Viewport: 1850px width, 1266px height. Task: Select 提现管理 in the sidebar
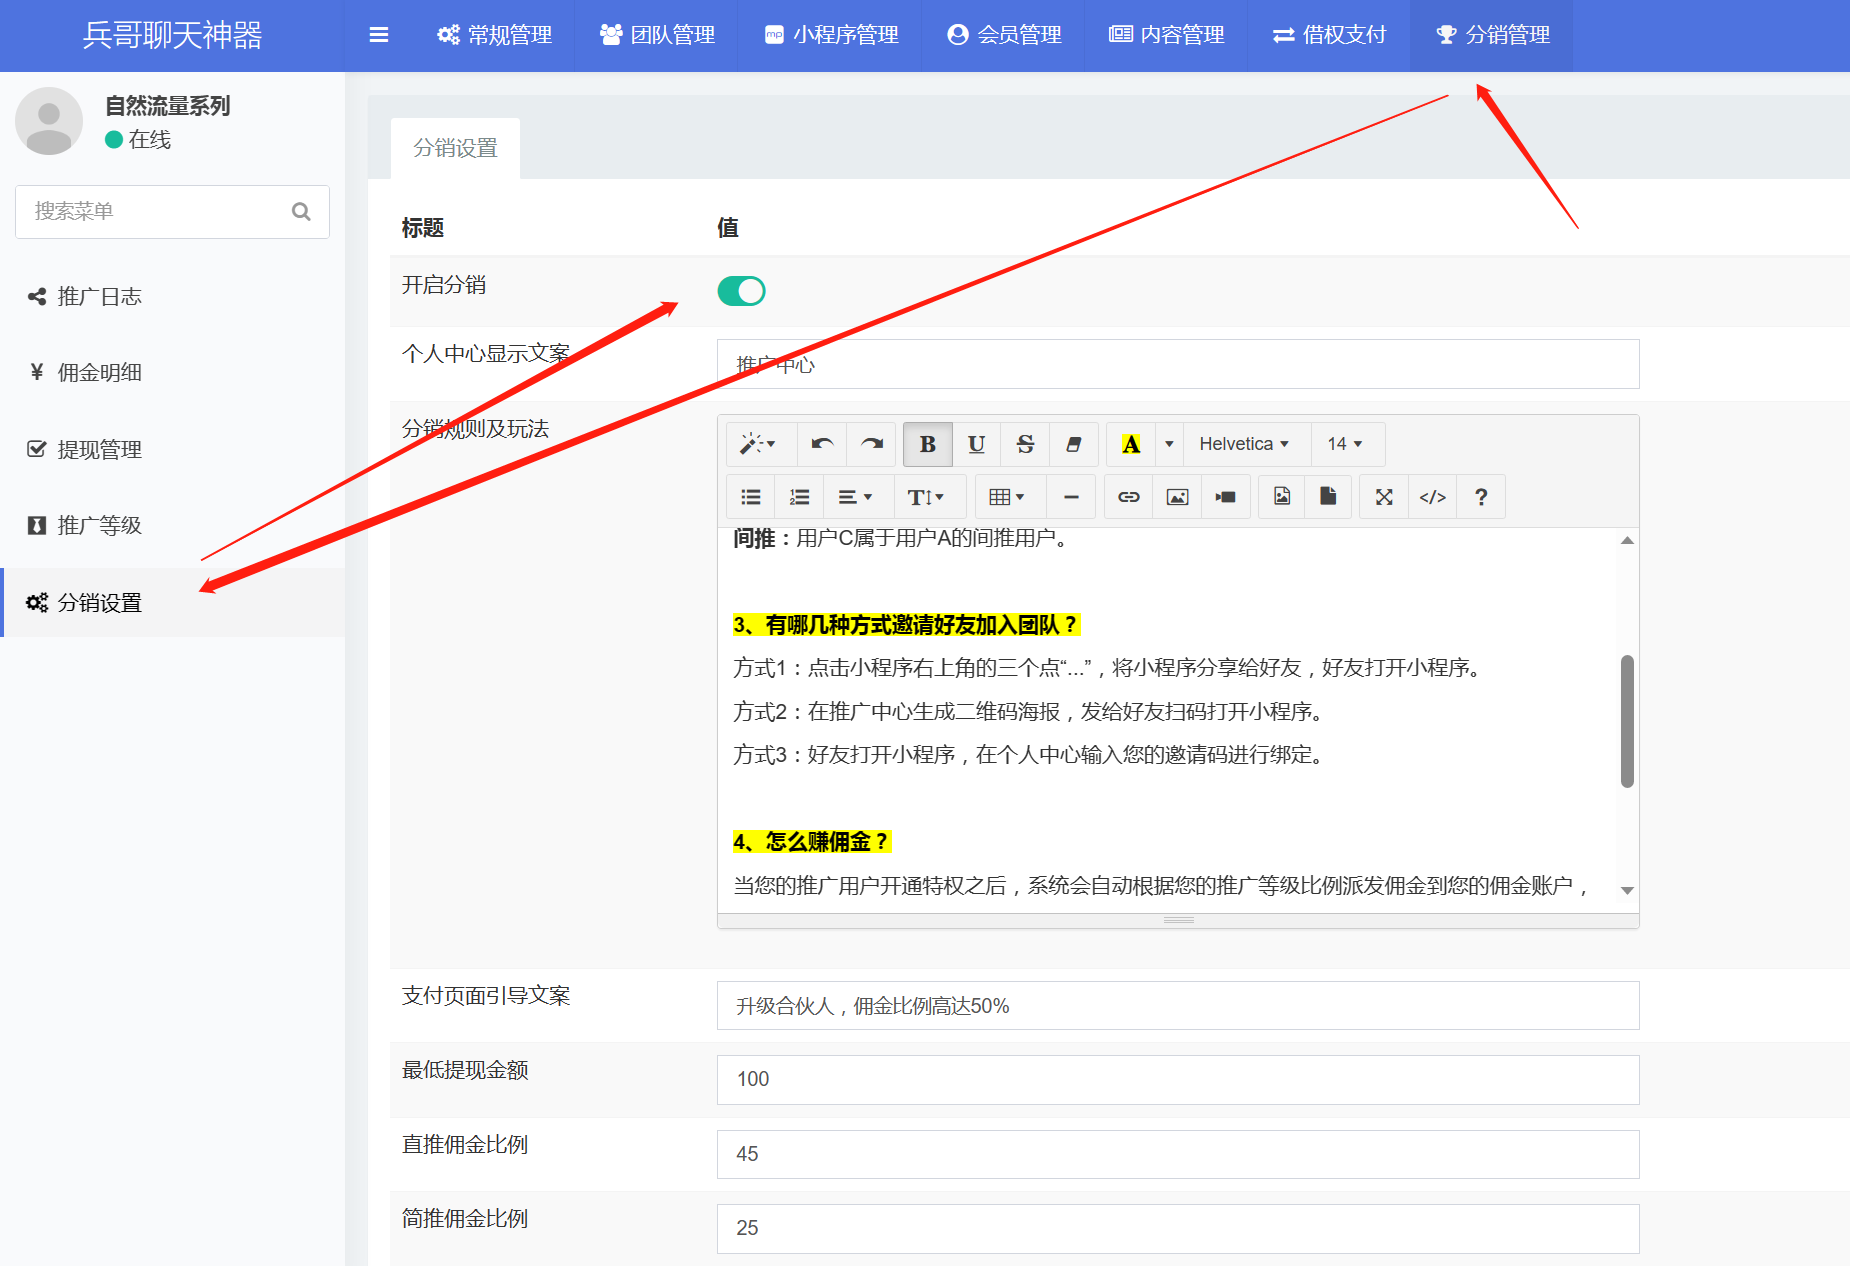tap(99, 449)
